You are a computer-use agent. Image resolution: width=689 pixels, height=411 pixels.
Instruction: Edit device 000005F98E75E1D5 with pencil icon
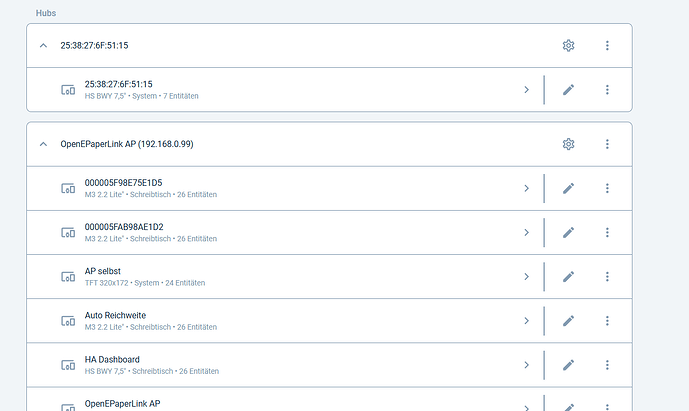click(x=568, y=188)
